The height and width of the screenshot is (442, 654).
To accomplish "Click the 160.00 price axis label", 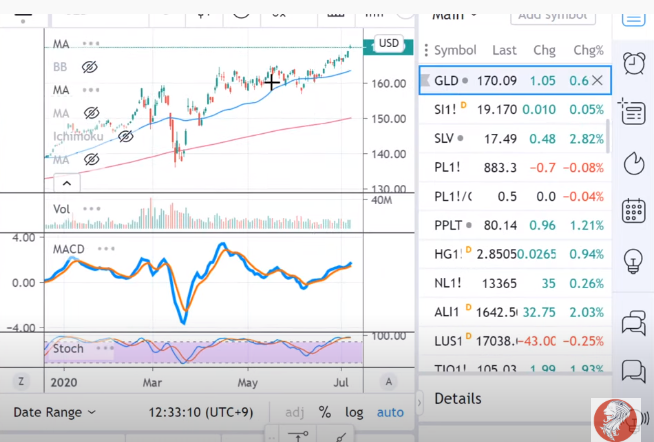I will pyautogui.click(x=389, y=83).
